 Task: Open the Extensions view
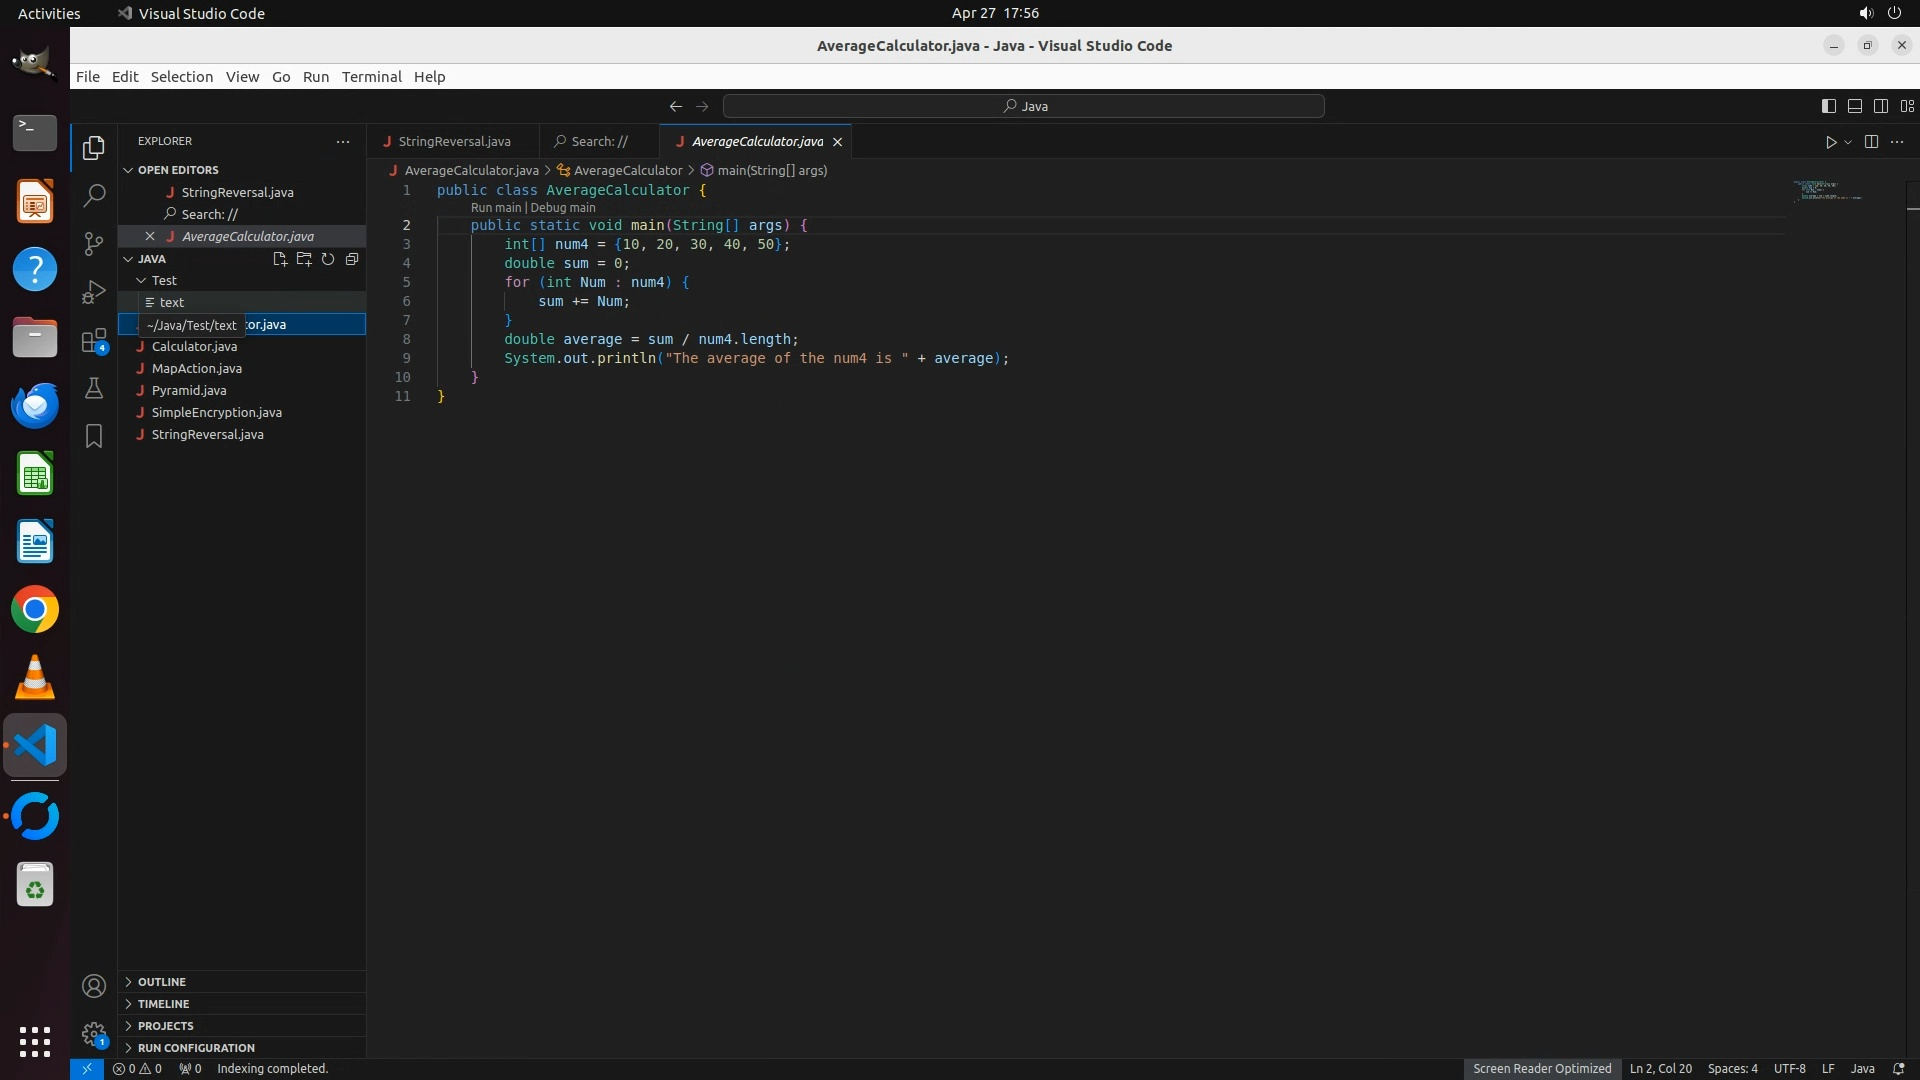pyautogui.click(x=94, y=341)
